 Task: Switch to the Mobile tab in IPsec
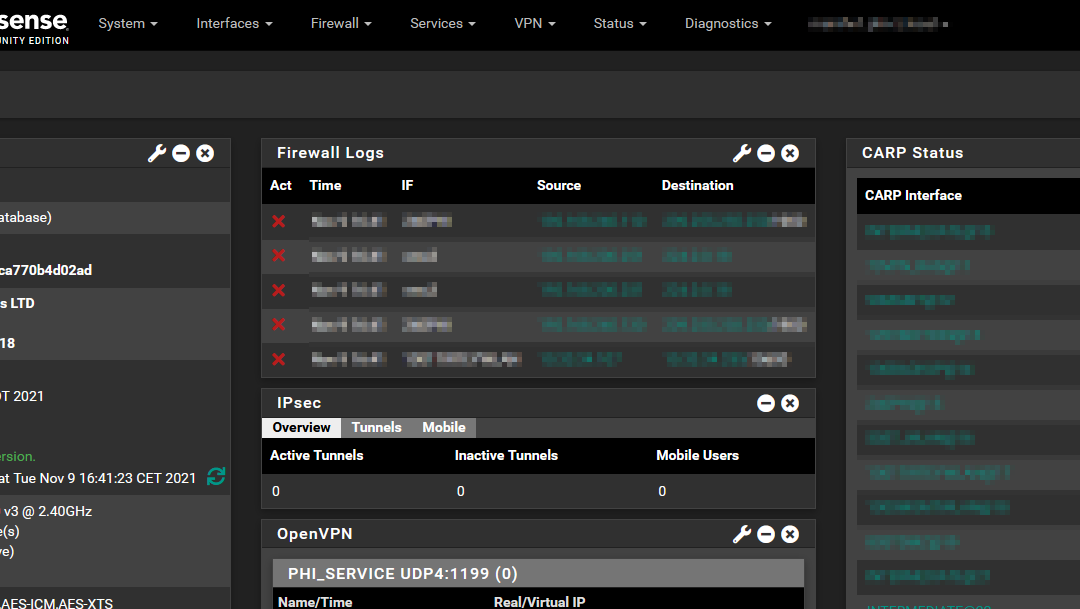[x=443, y=427]
